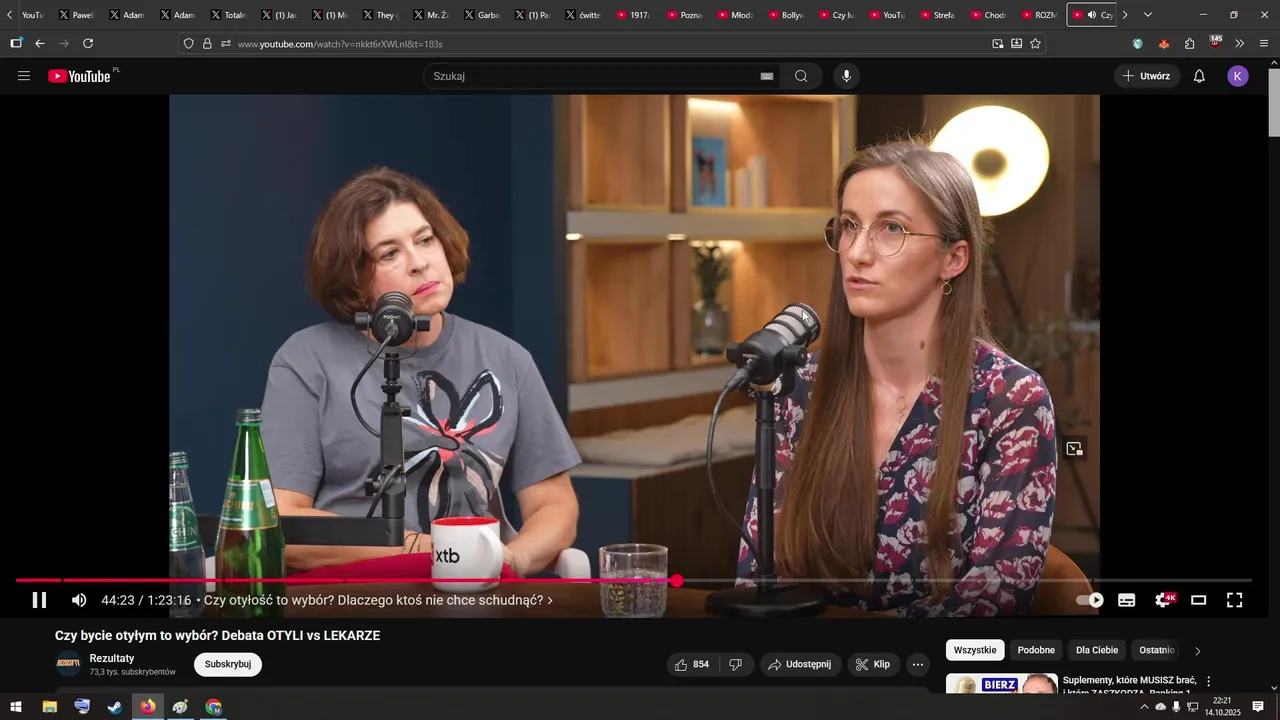1280x720 pixels.
Task: Go back in the browser
Action: click(x=40, y=44)
